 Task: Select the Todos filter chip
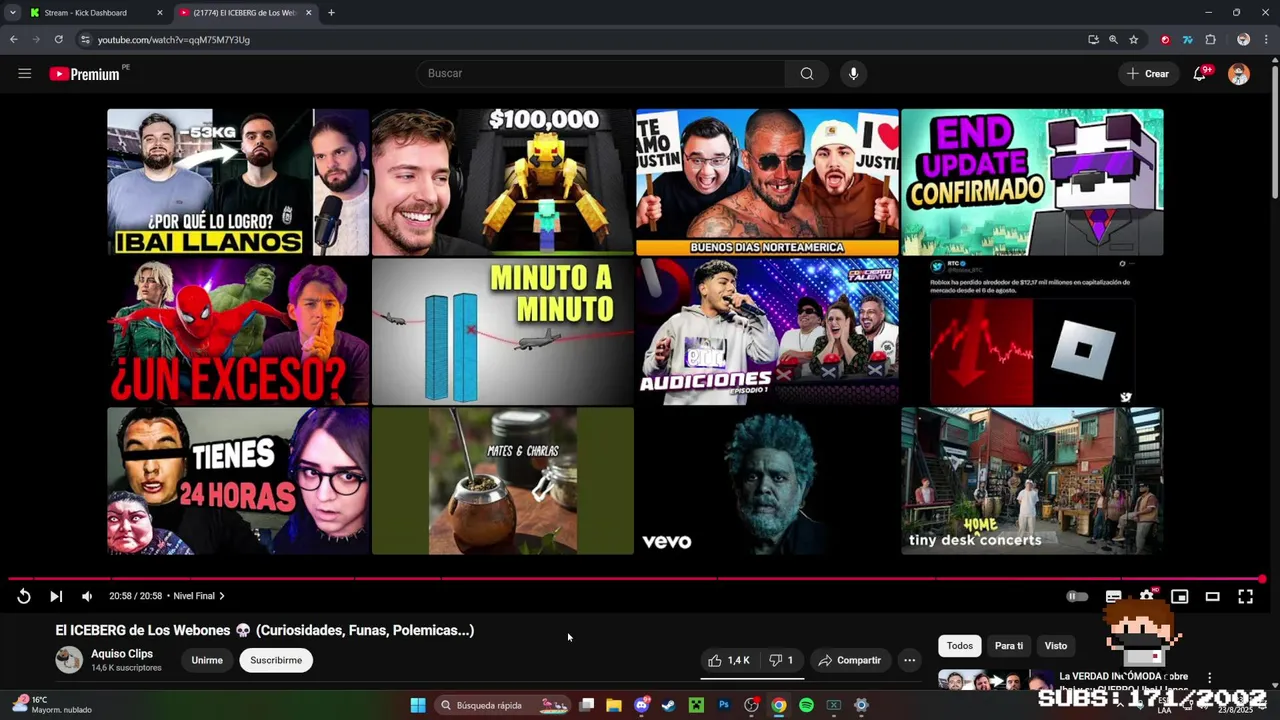[960, 646]
